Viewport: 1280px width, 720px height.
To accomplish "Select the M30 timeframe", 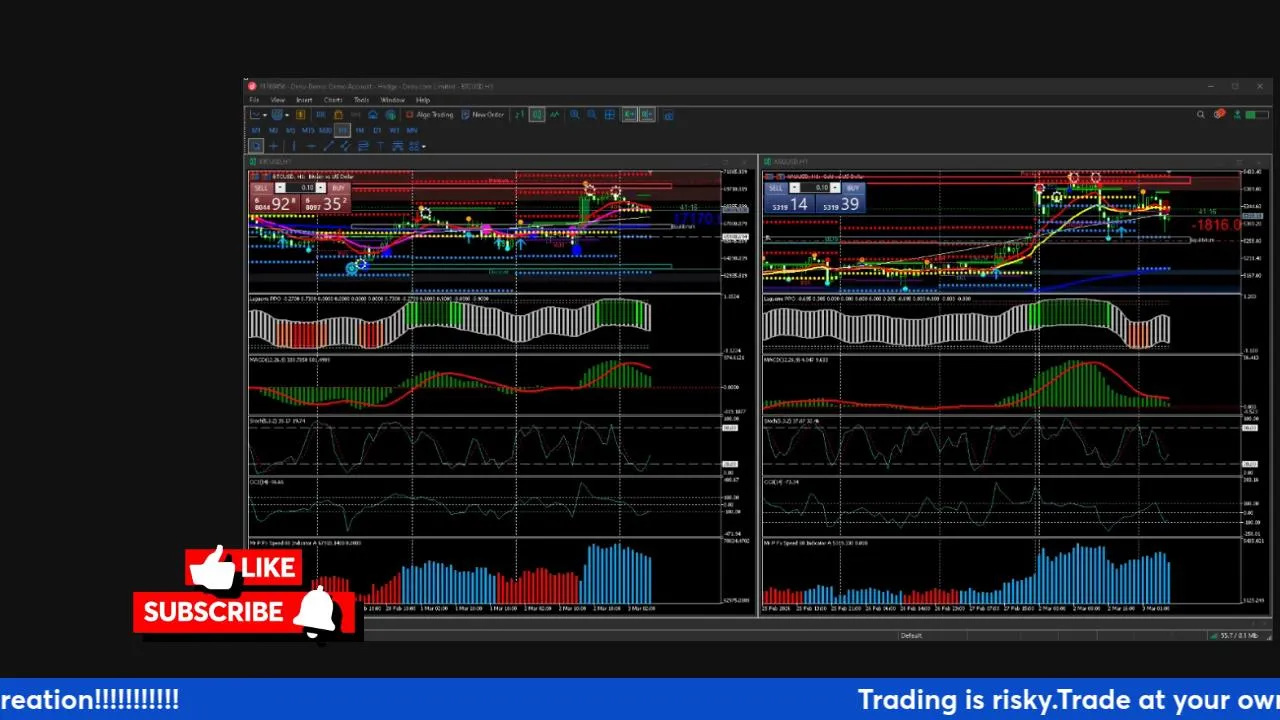I will pyautogui.click(x=326, y=131).
